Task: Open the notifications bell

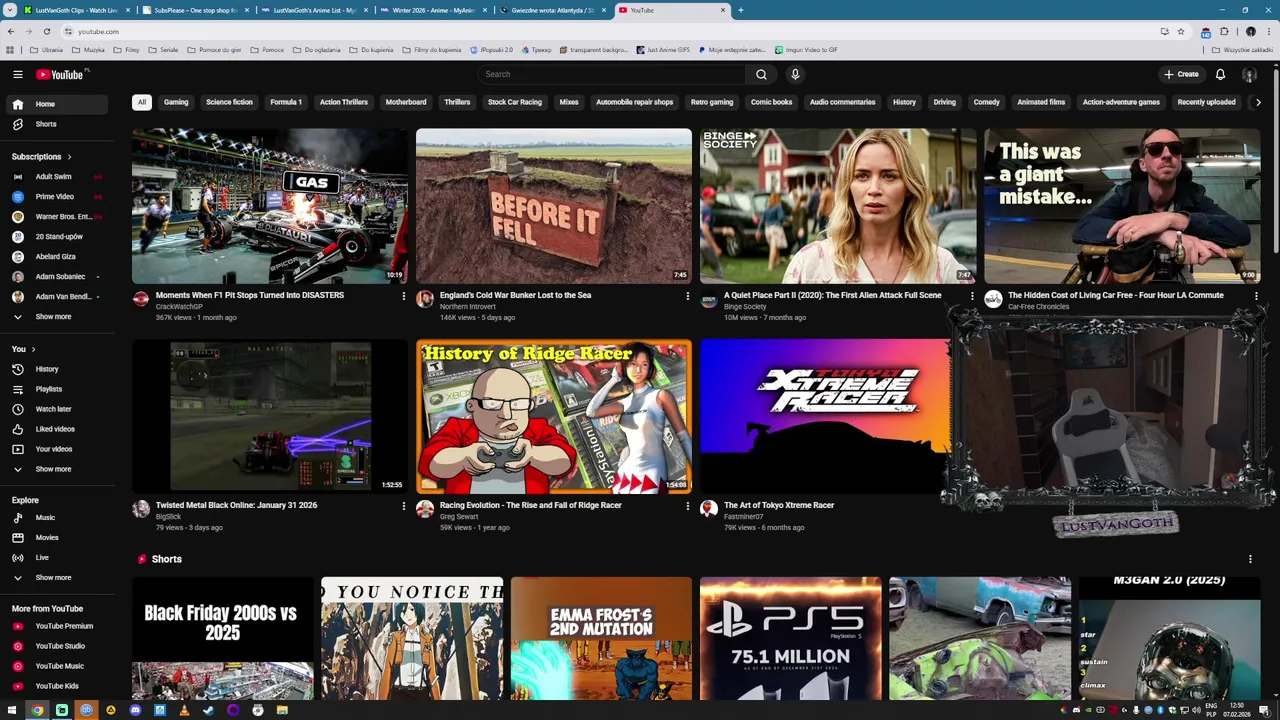Action: point(1220,74)
